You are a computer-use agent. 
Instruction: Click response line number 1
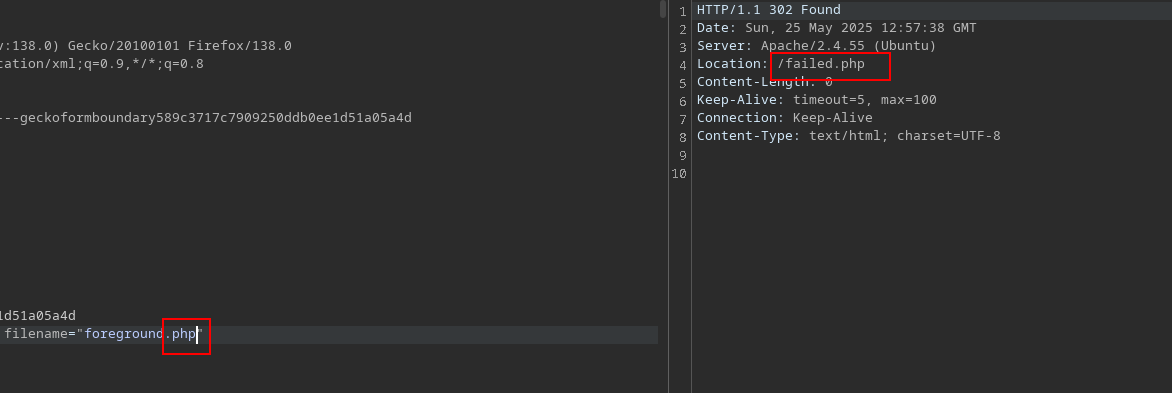point(682,11)
